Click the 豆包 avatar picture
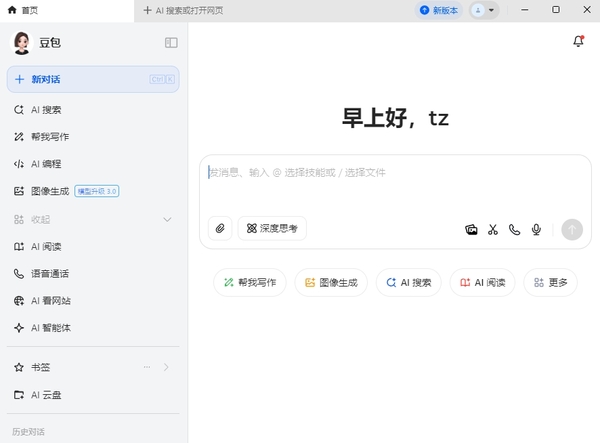Image resolution: width=600 pixels, height=443 pixels. (x=21, y=43)
